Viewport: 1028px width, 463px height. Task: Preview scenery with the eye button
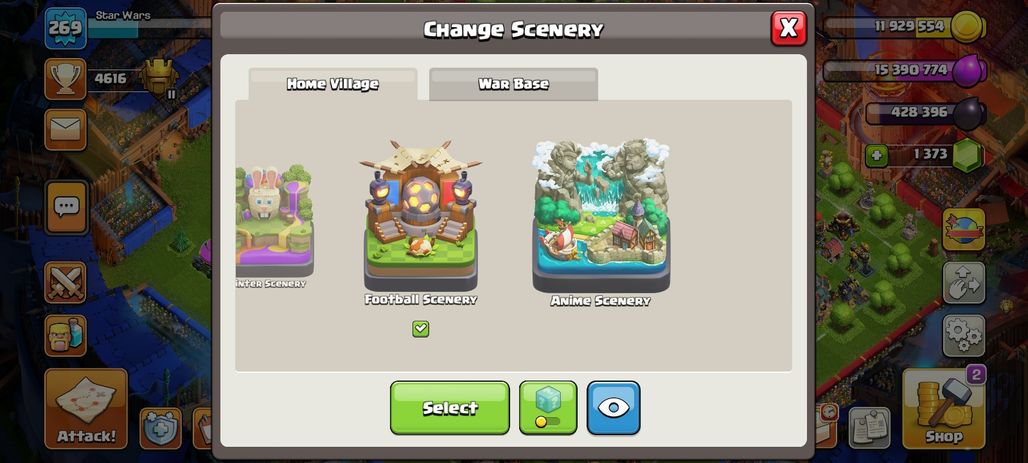613,408
